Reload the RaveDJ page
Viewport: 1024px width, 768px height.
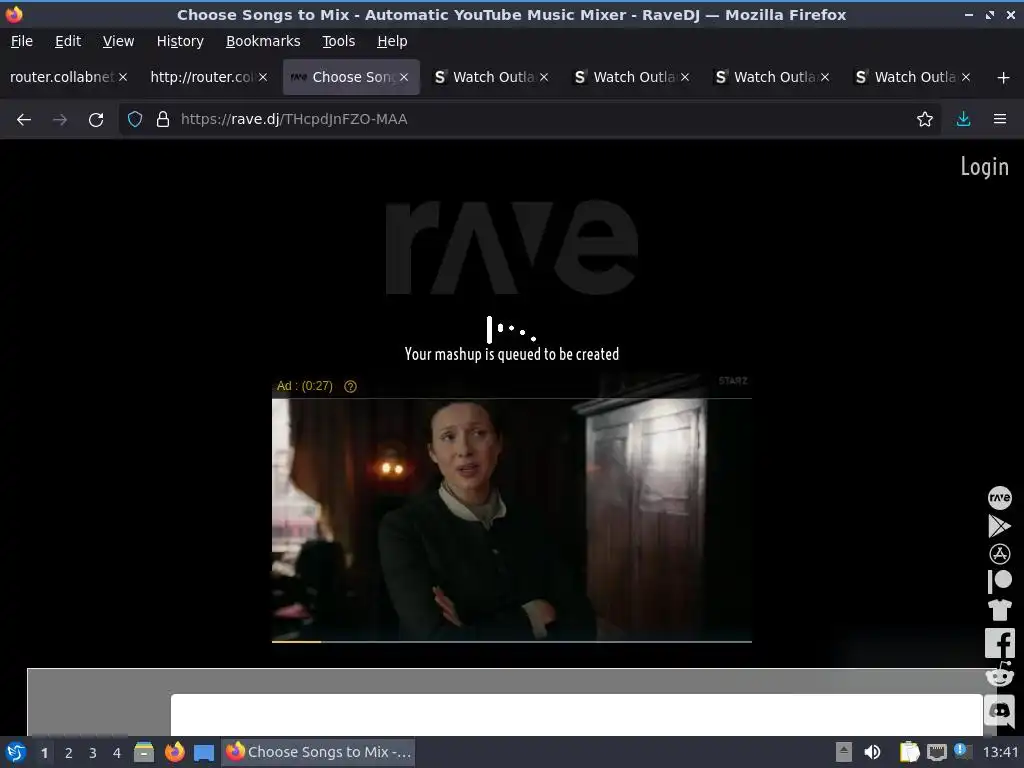click(x=96, y=120)
